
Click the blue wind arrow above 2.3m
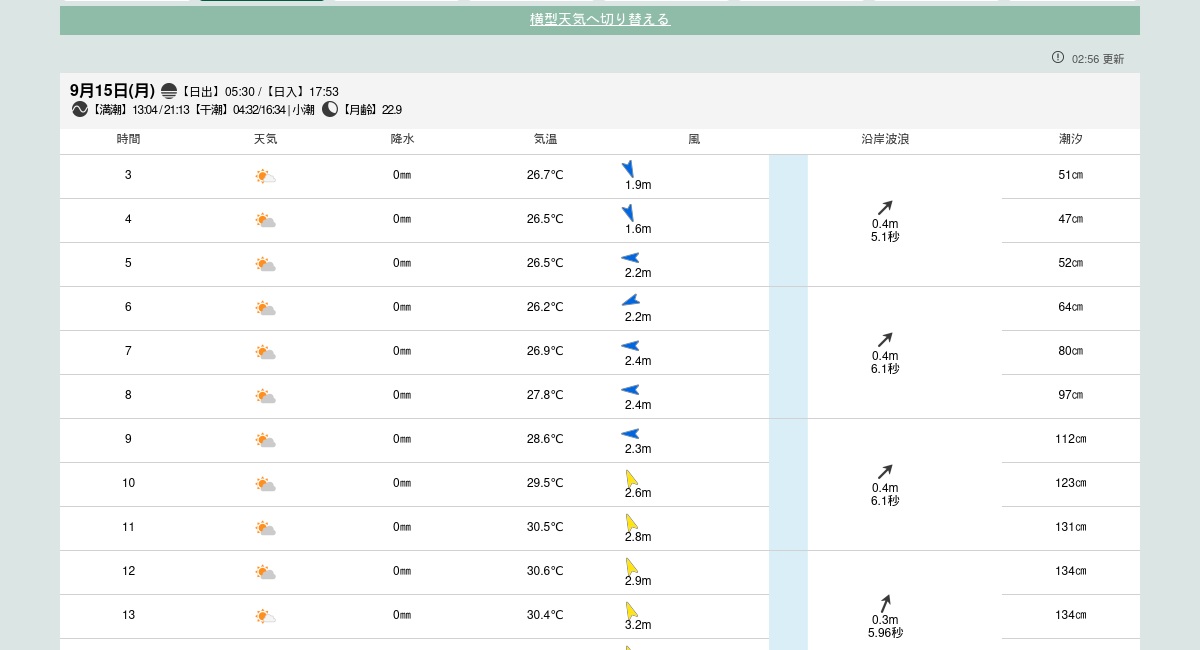630,434
